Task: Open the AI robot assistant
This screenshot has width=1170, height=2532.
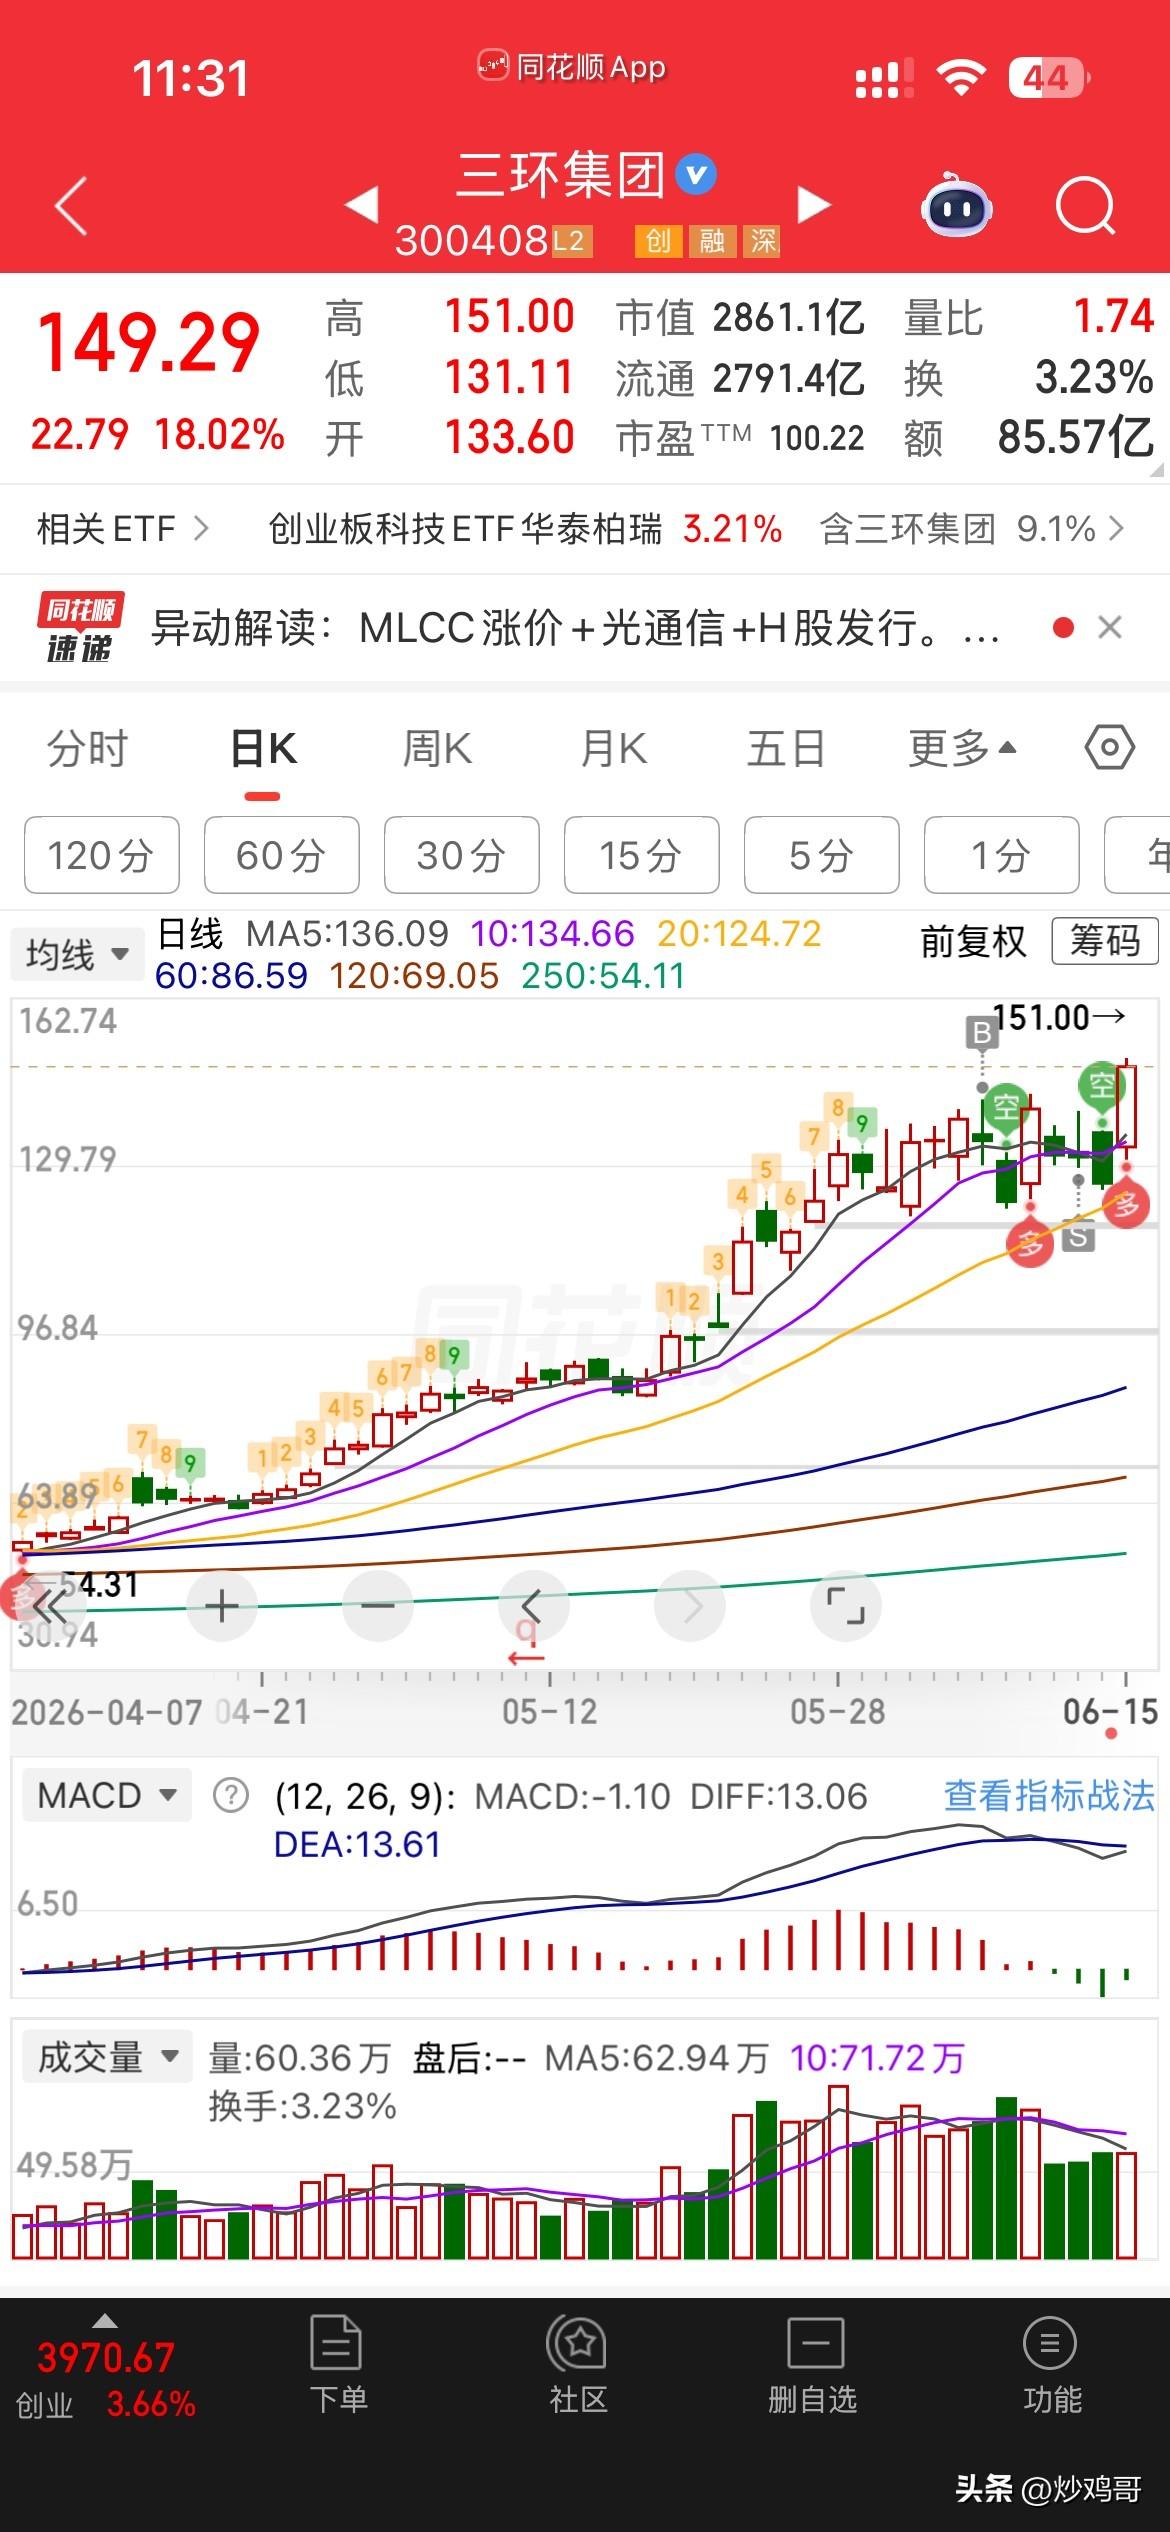Action: [x=956, y=205]
